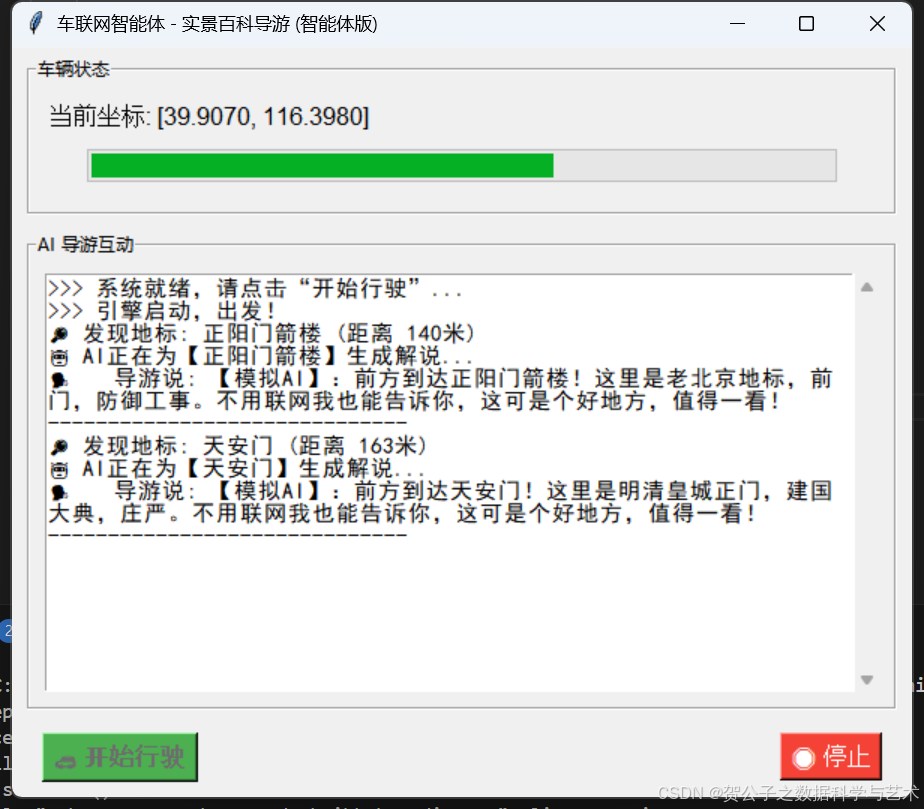Click the robot icon on the 天安门 AI line

(x=57, y=469)
